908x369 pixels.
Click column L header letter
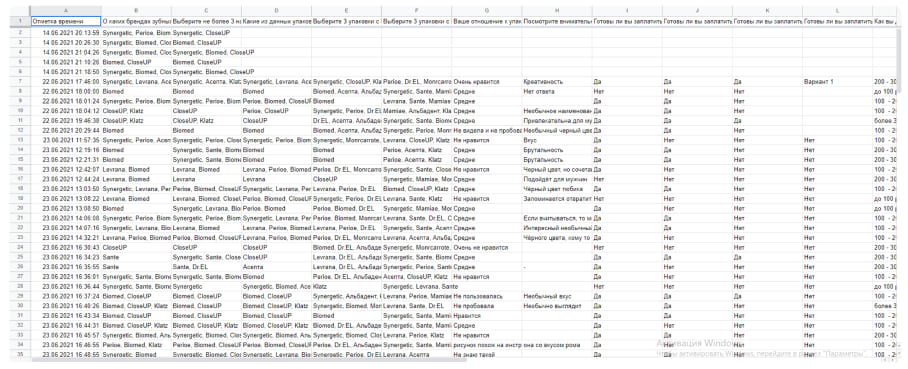pos(837,10)
